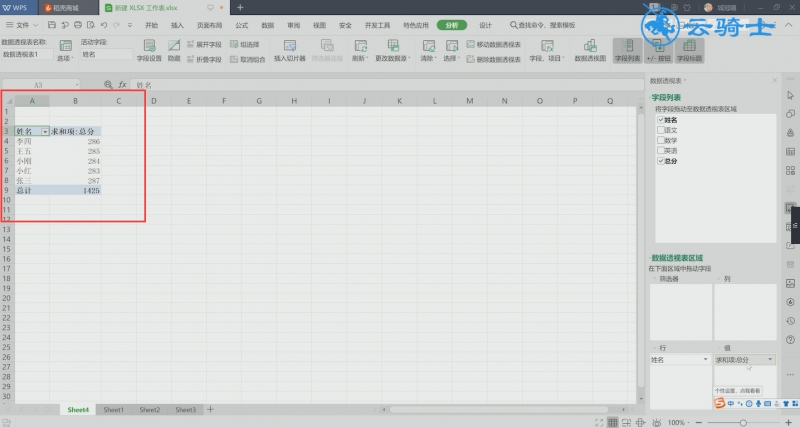
Task: Open the 姓名 filter dropdown in cell A3
Action: click(x=45, y=132)
